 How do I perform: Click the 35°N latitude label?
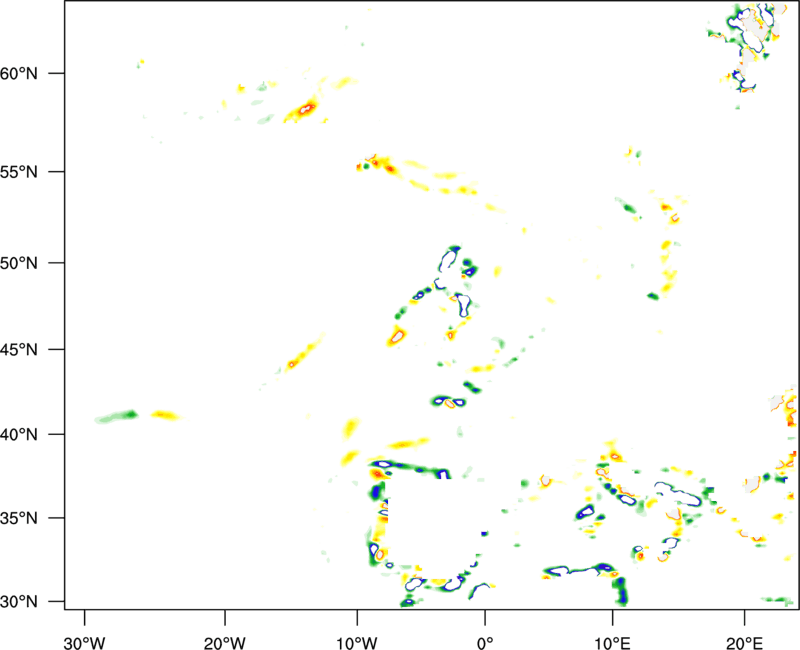pos(19,518)
